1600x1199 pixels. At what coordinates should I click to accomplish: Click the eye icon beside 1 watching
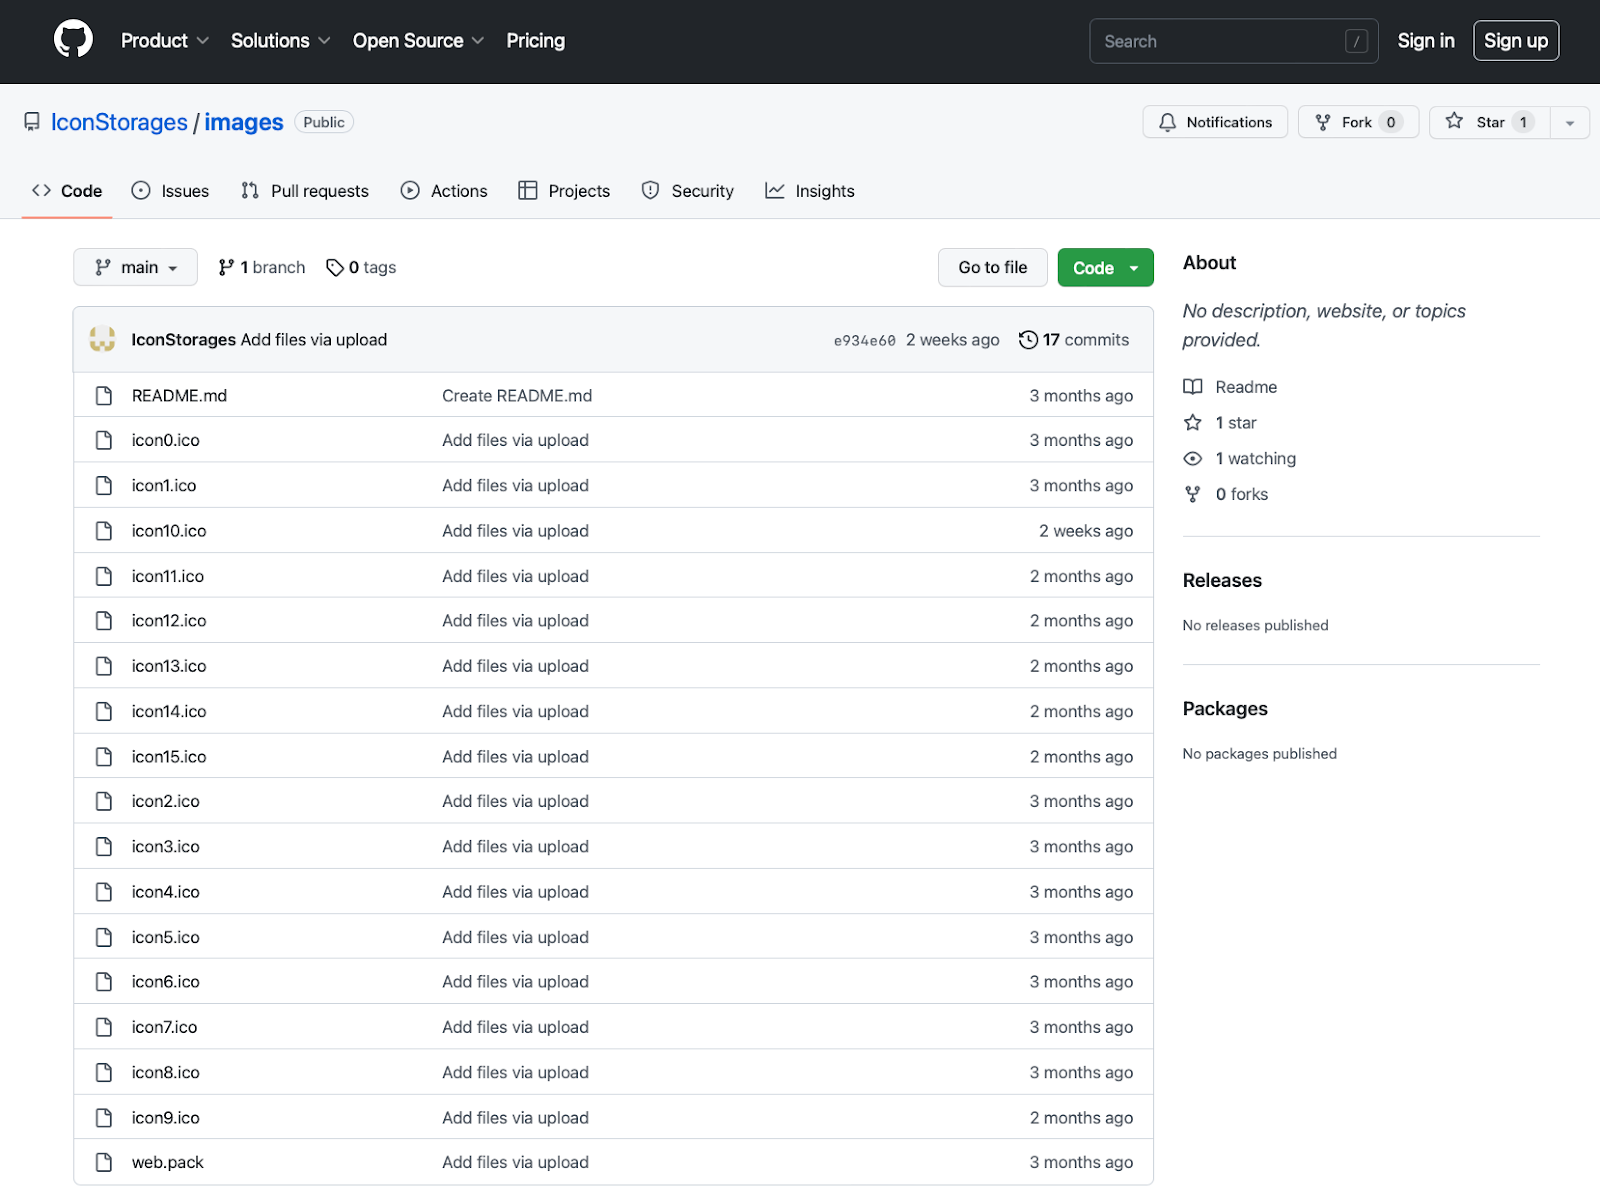click(x=1193, y=459)
